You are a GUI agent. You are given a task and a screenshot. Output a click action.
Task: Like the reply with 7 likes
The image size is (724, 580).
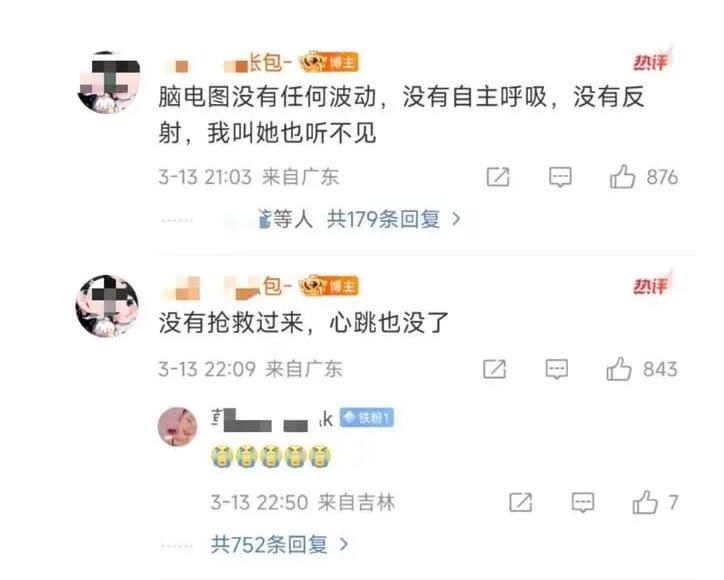click(x=645, y=502)
